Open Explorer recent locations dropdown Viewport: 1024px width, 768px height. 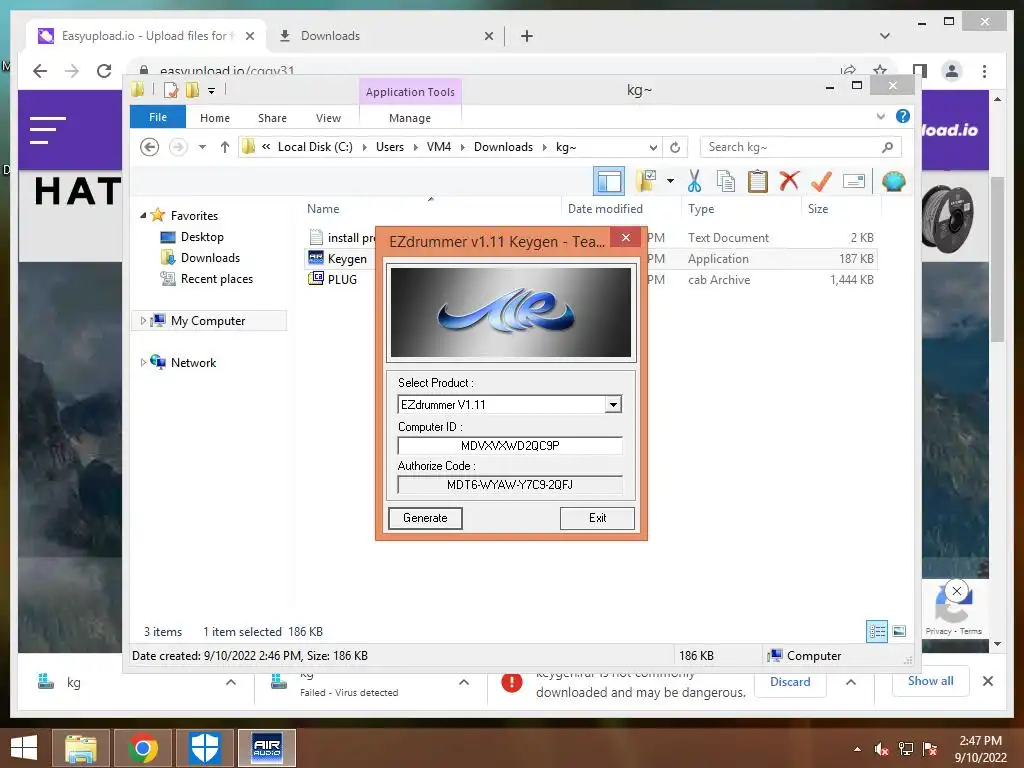point(202,147)
